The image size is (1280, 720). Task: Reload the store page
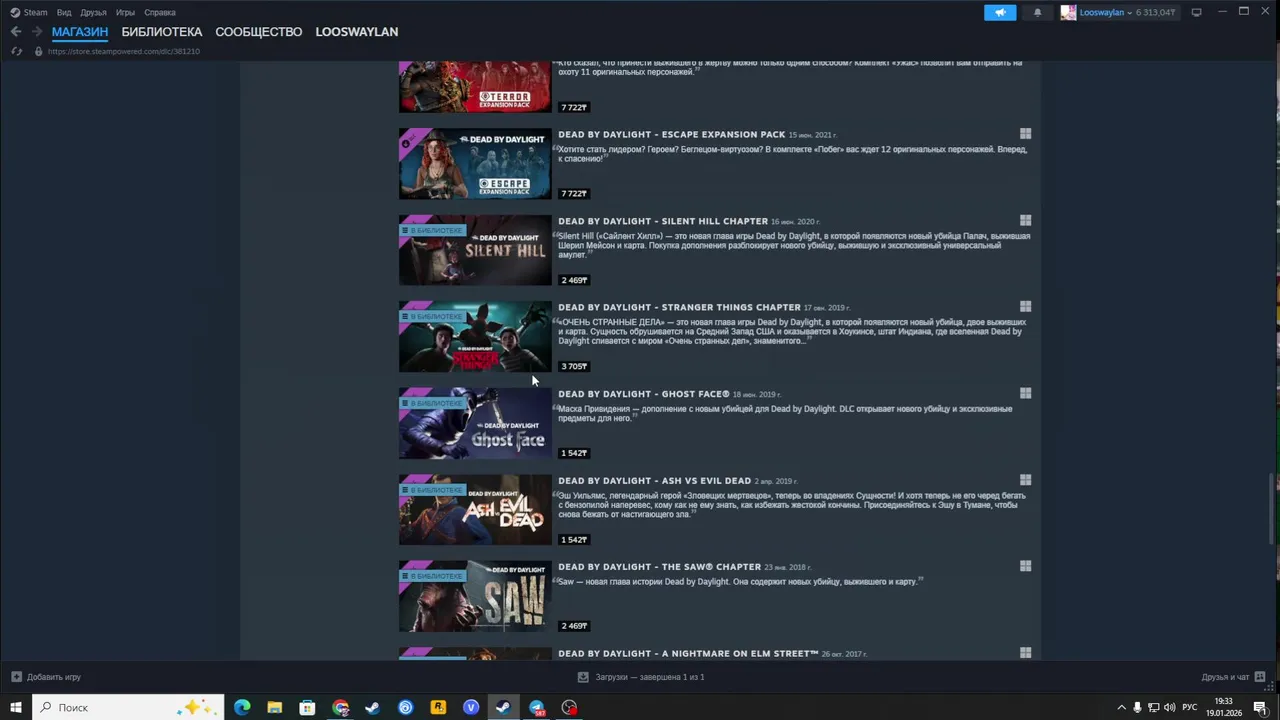16,51
